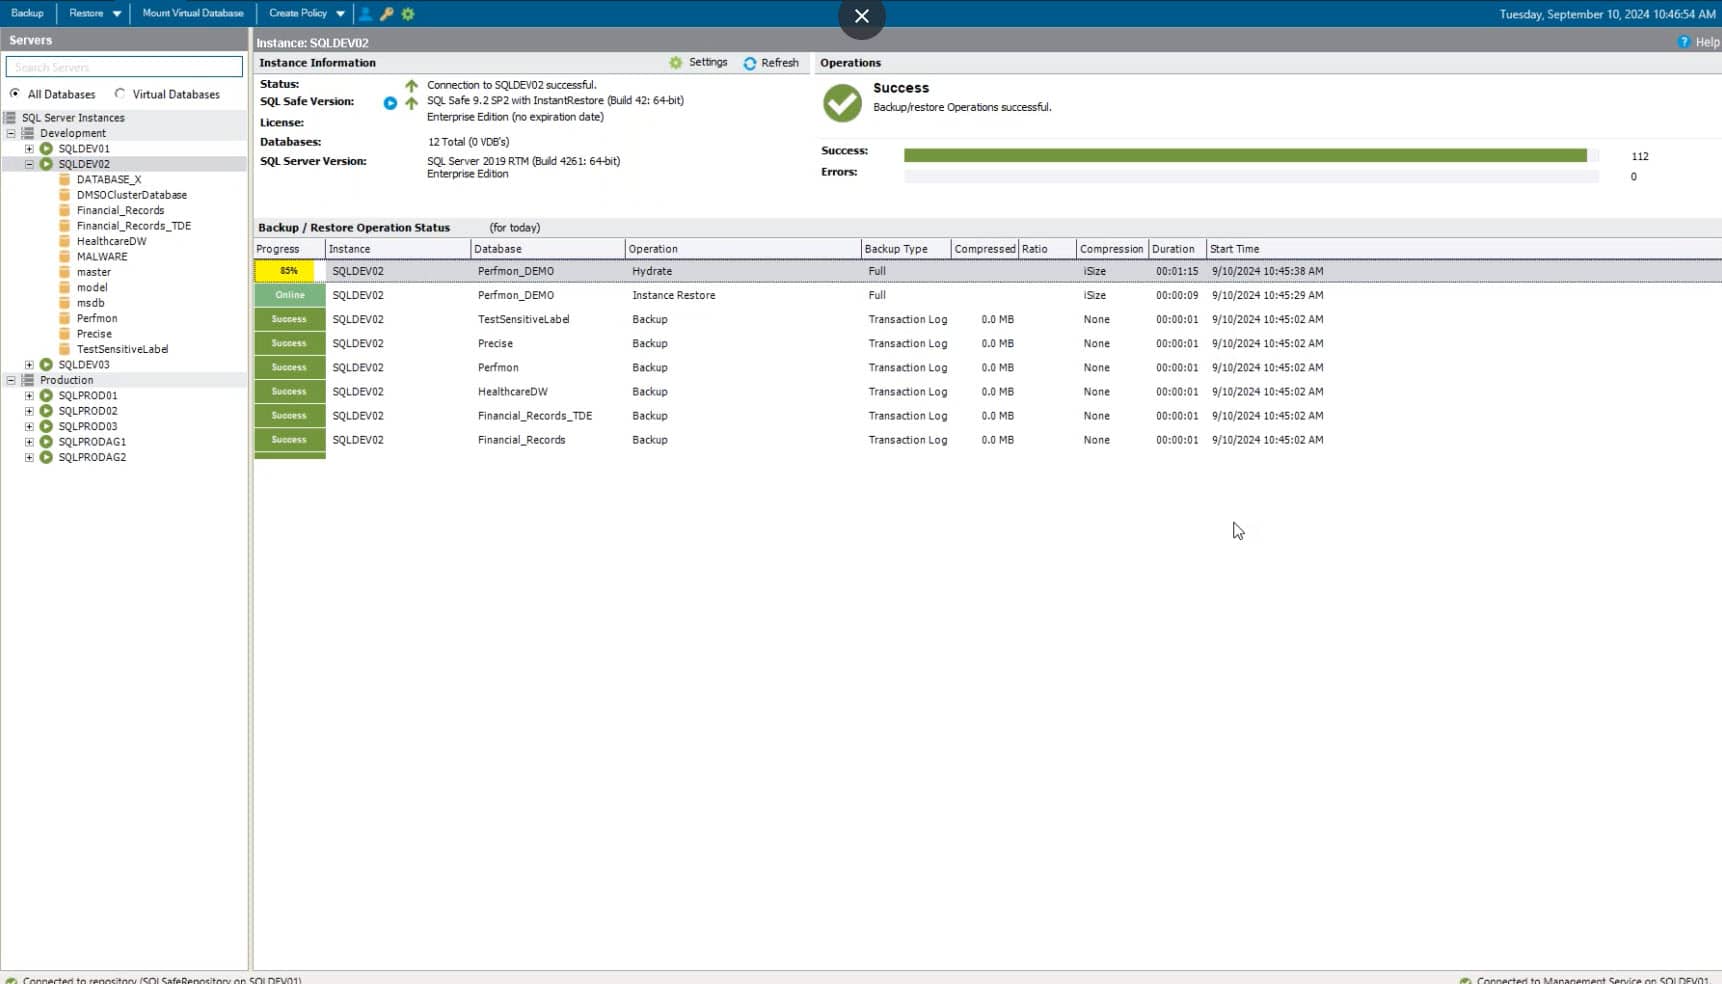Viewport: 1722px width, 984px height.
Task: Click the green up arrow next to Status
Action: point(411,86)
